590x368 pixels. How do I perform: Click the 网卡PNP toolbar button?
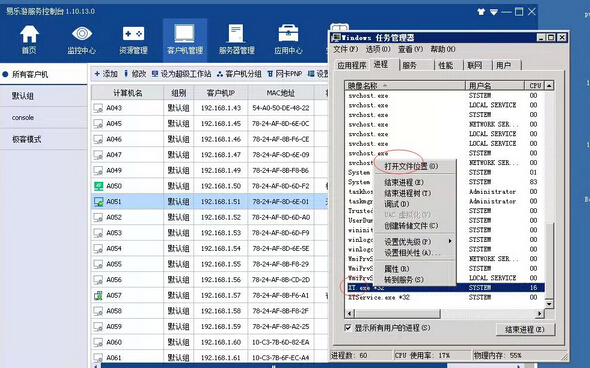[284, 74]
